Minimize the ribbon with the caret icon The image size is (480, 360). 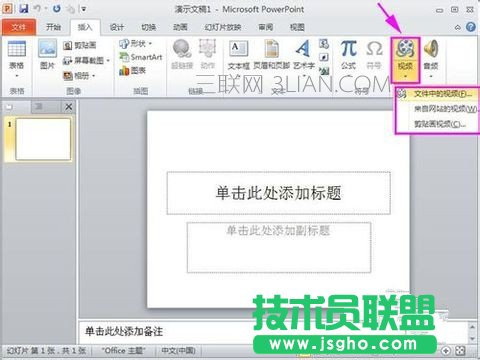click(458, 27)
